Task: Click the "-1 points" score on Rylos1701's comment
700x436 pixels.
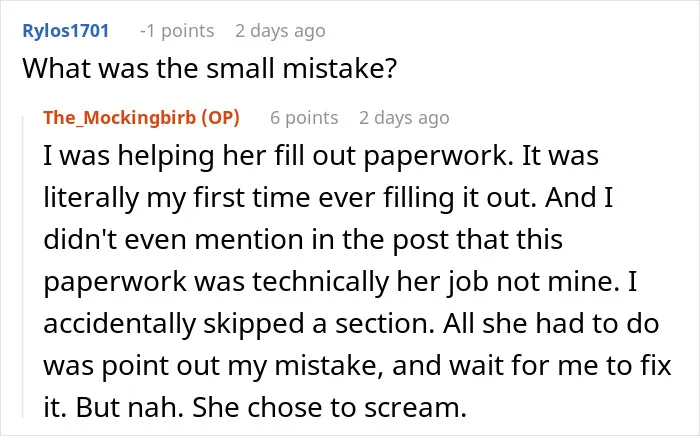Action: click(x=177, y=31)
